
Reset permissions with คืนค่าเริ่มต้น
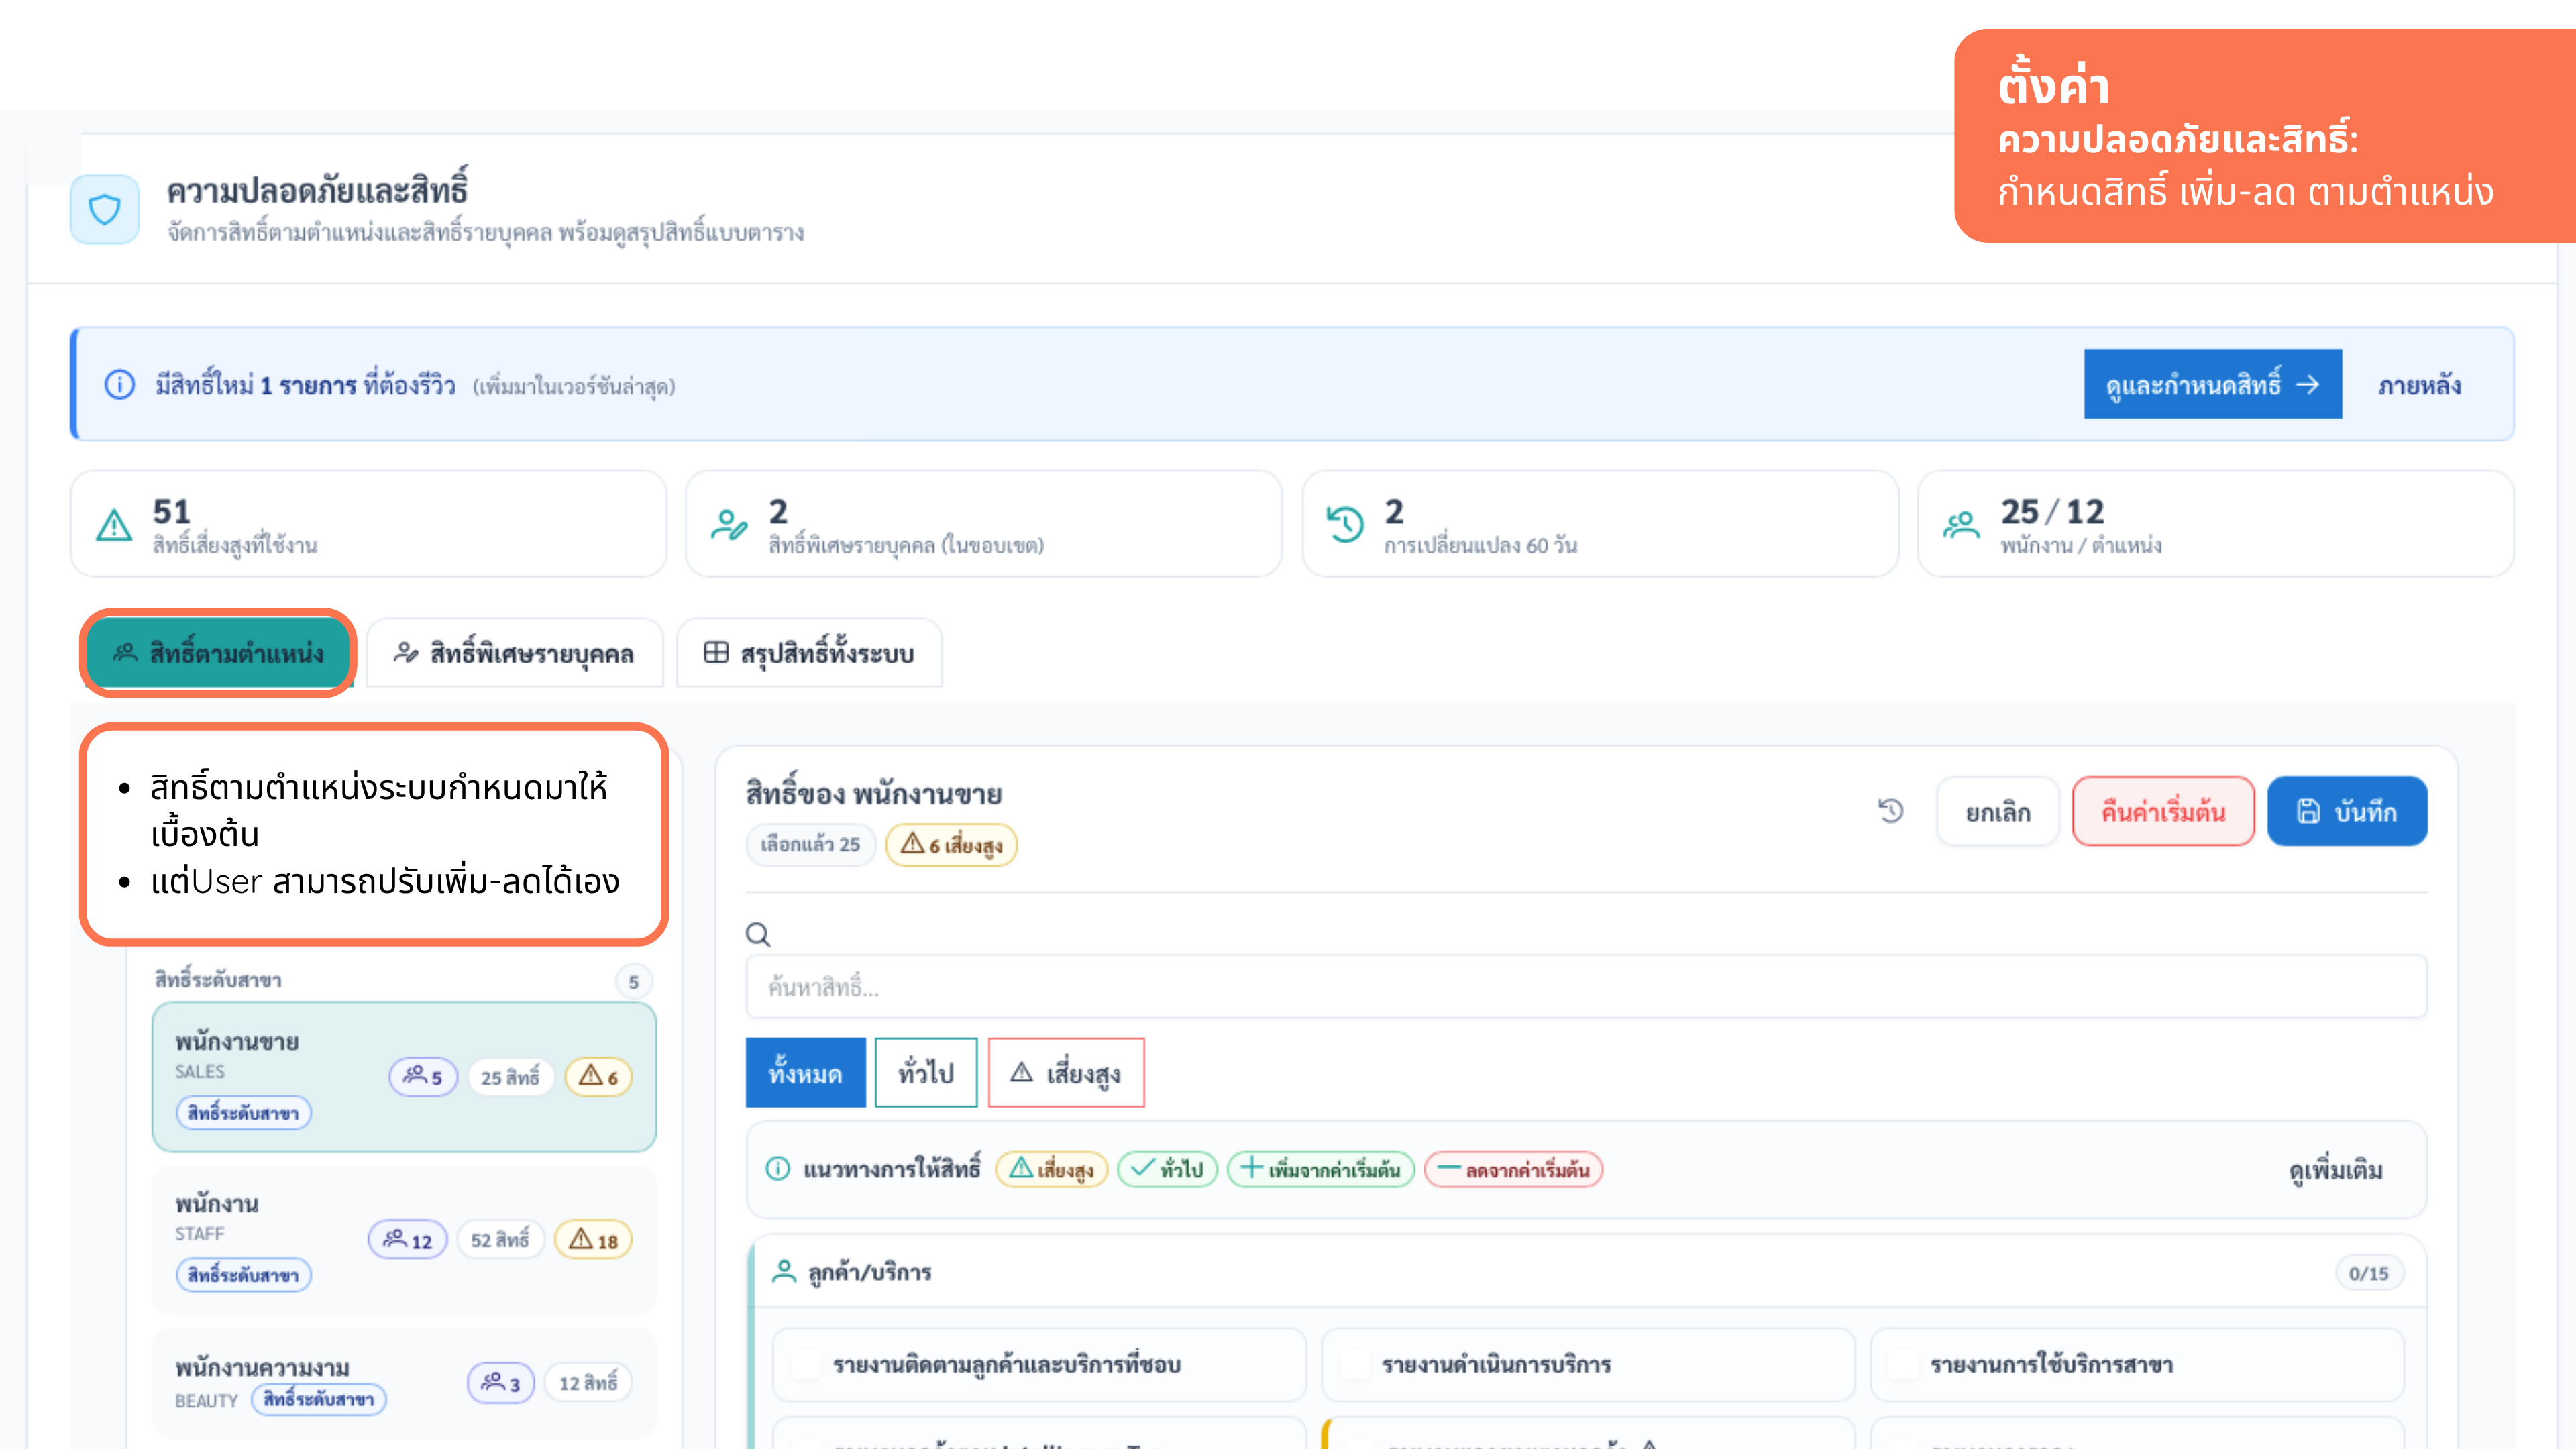pyautogui.click(x=2163, y=811)
